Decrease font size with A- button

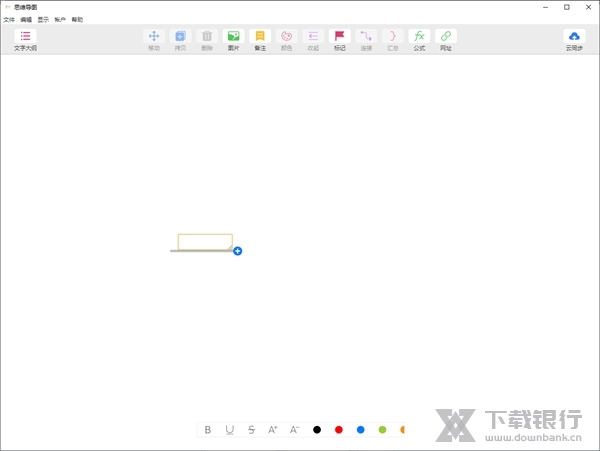pos(295,430)
